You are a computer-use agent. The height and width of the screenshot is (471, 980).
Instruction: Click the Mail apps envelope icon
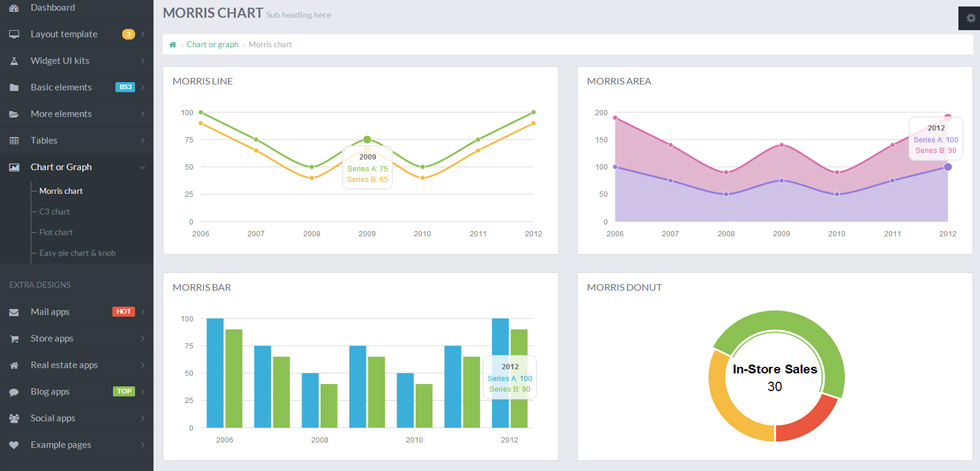click(x=14, y=312)
